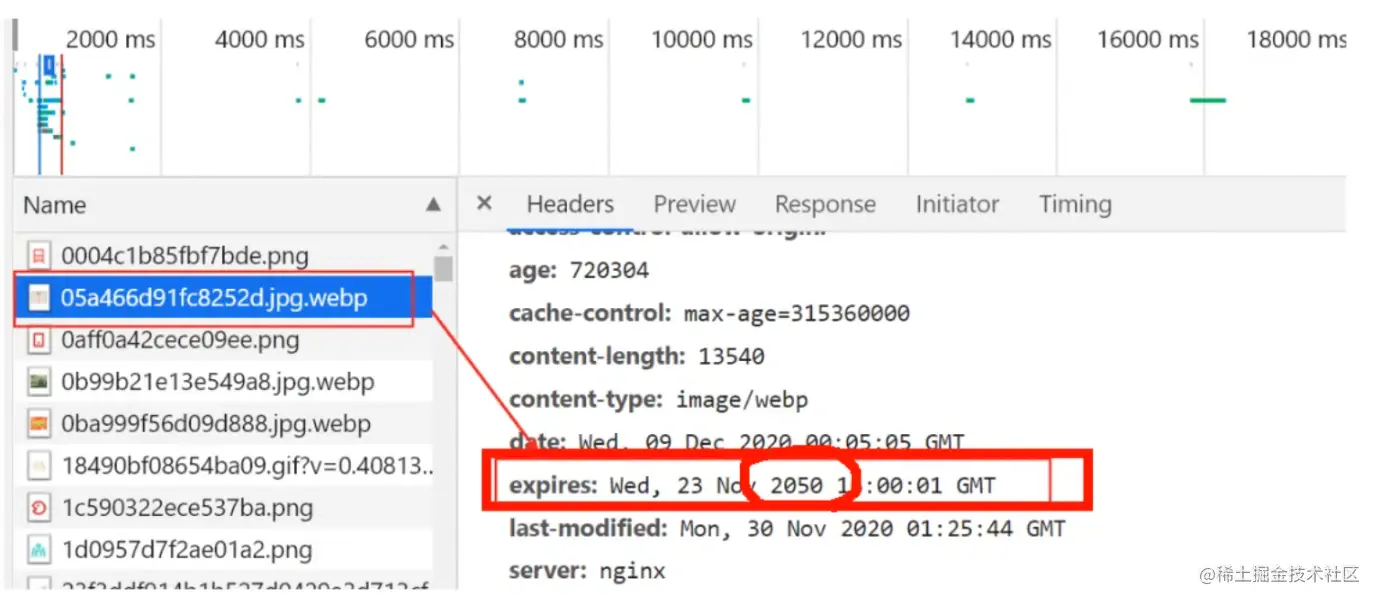Viewport: 1378px width, 603px height.
Task: Click the cache-control max-age=315360000 value
Action: [x=796, y=314]
